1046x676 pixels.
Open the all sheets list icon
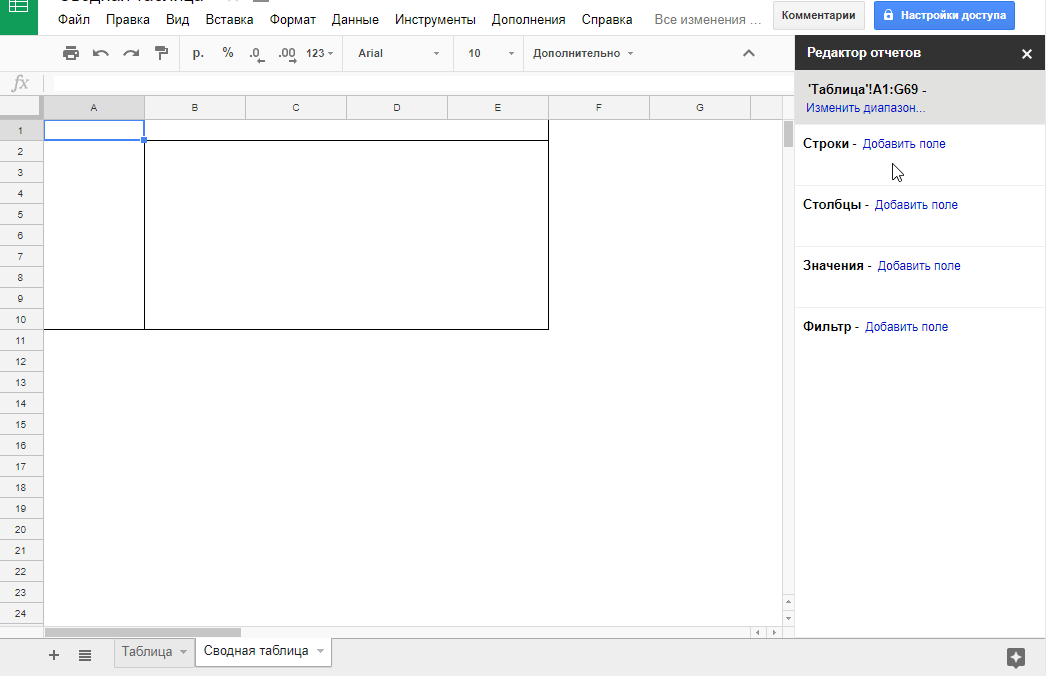[x=85, y=655]
